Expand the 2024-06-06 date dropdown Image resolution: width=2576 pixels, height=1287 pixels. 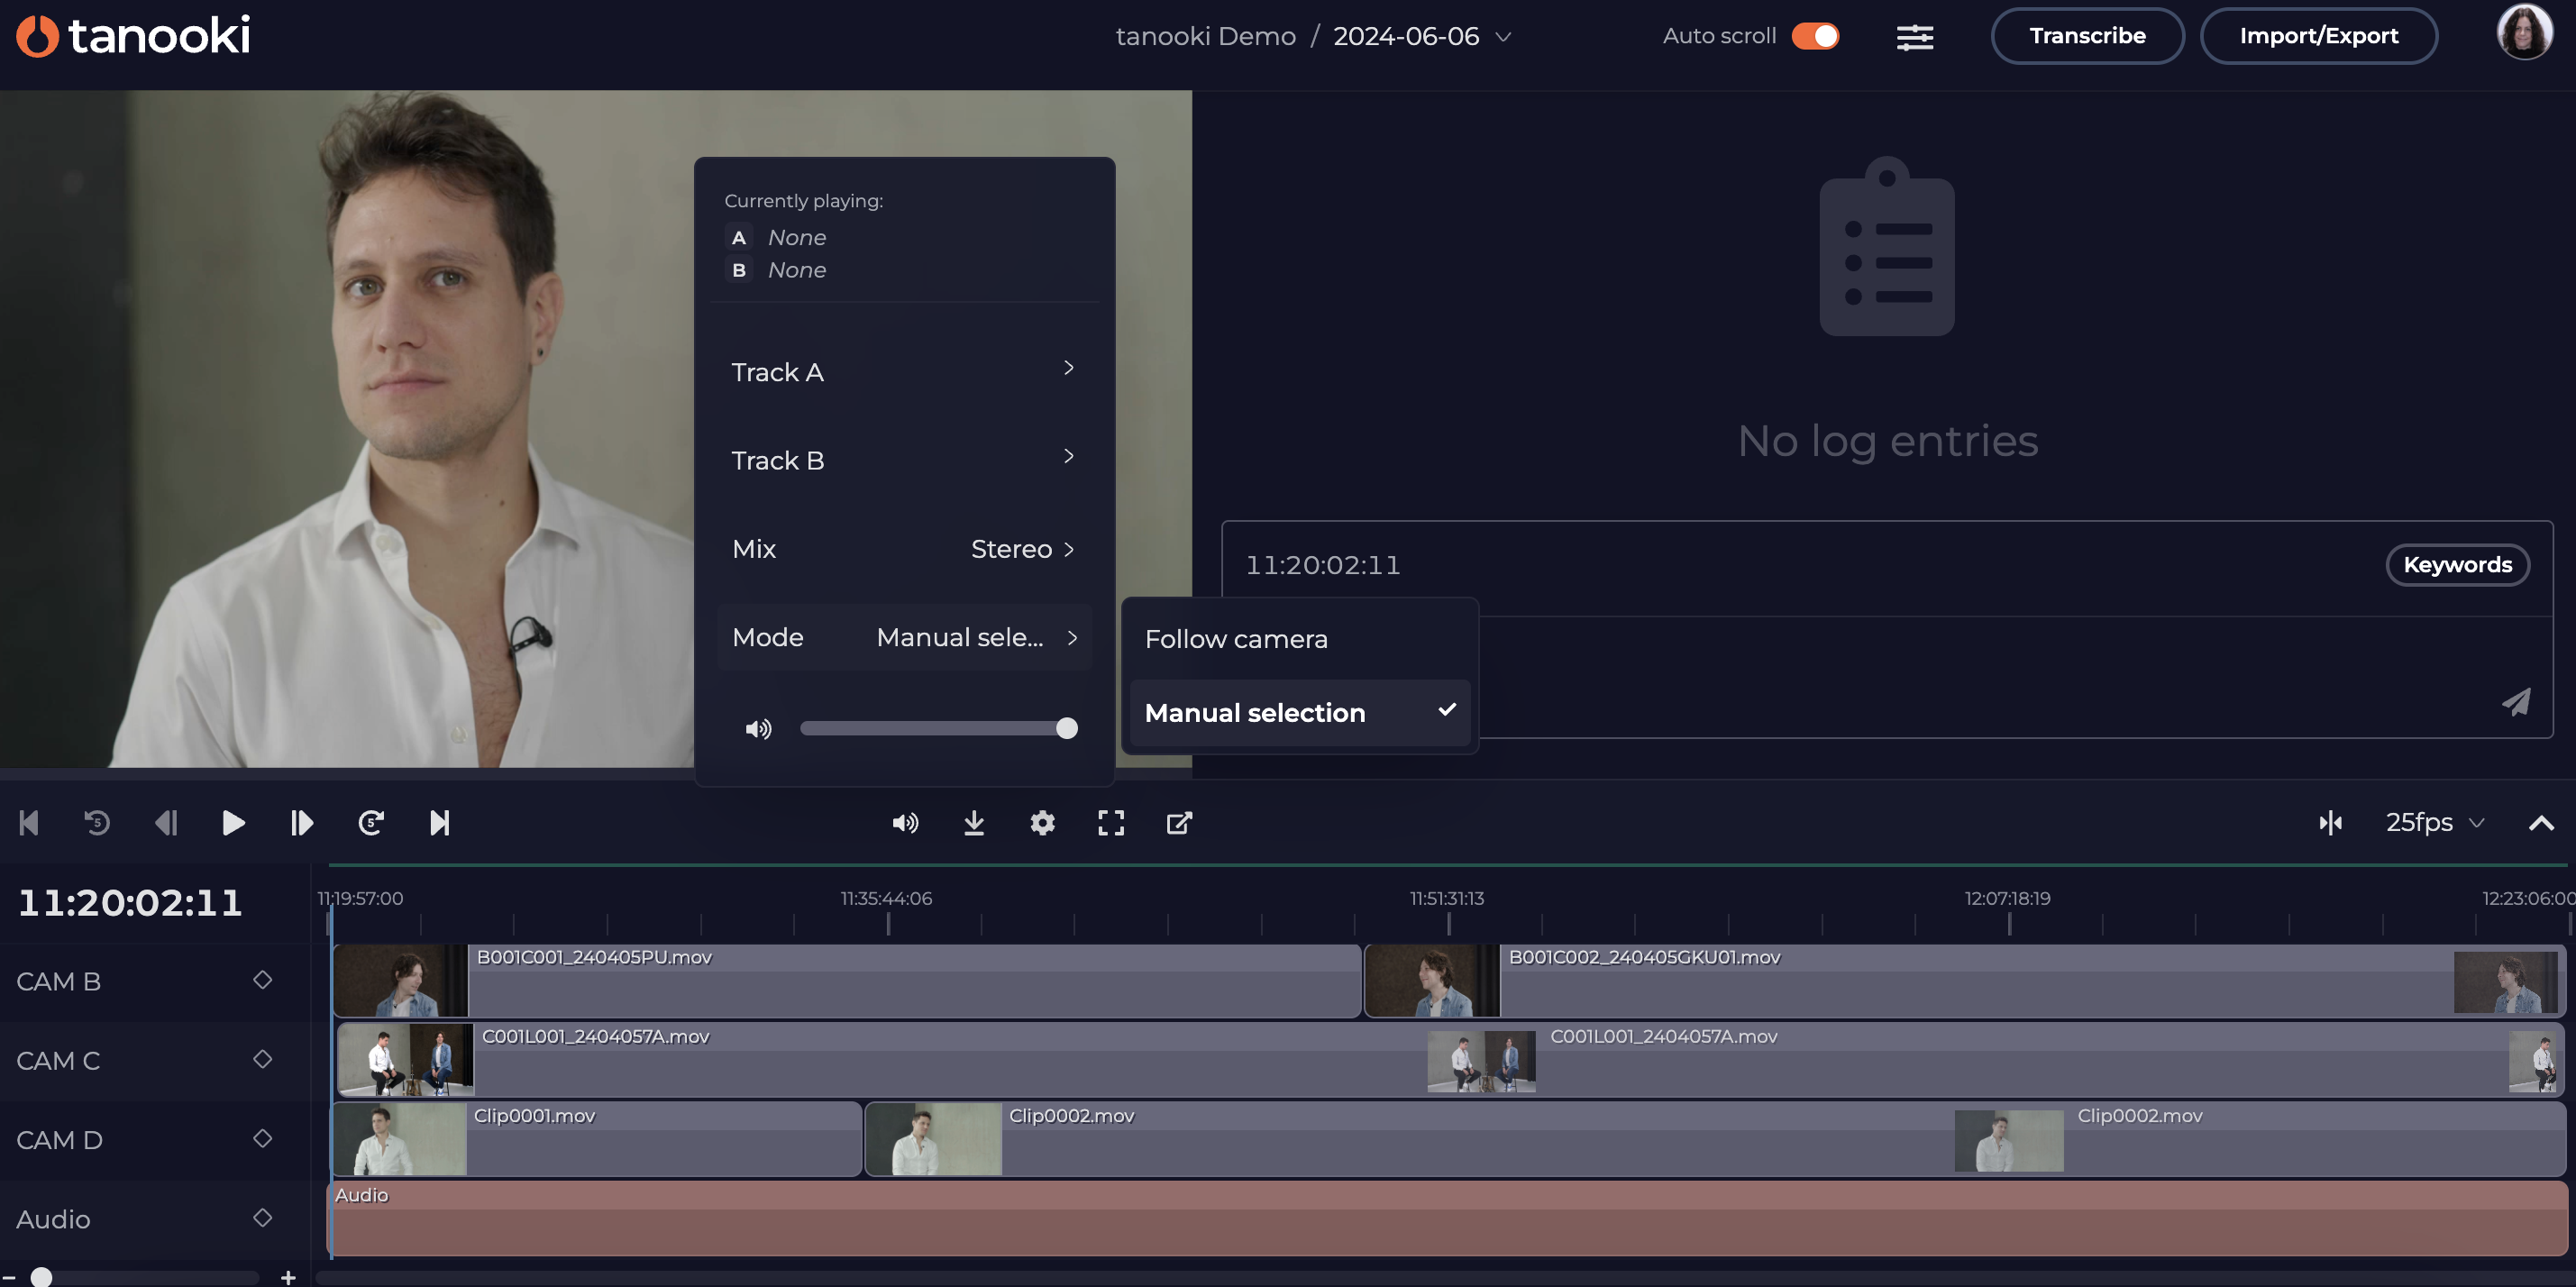[x=1503, y=37]
